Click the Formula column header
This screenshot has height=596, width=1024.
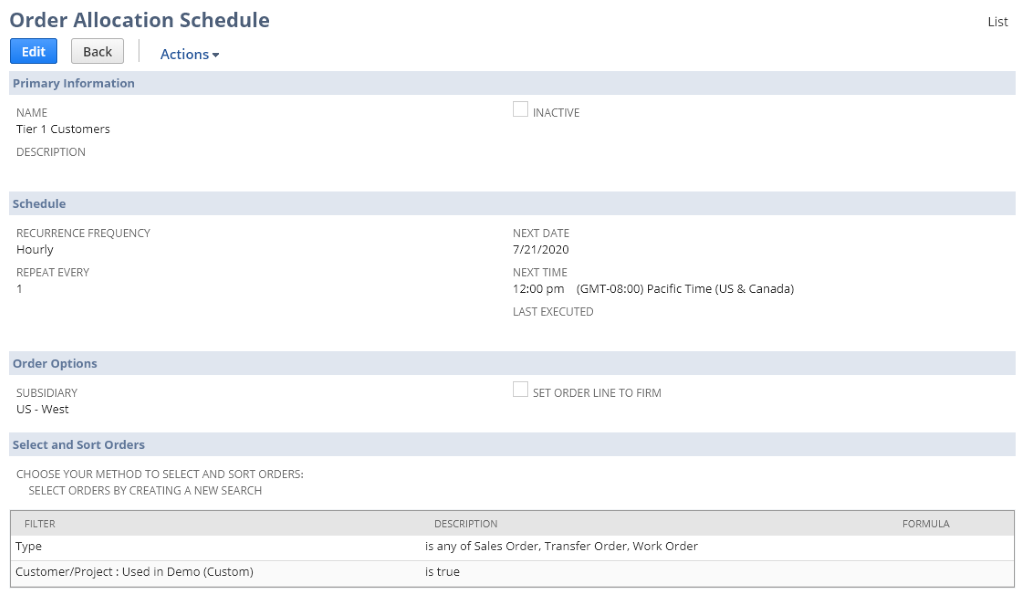click(925, 523)
